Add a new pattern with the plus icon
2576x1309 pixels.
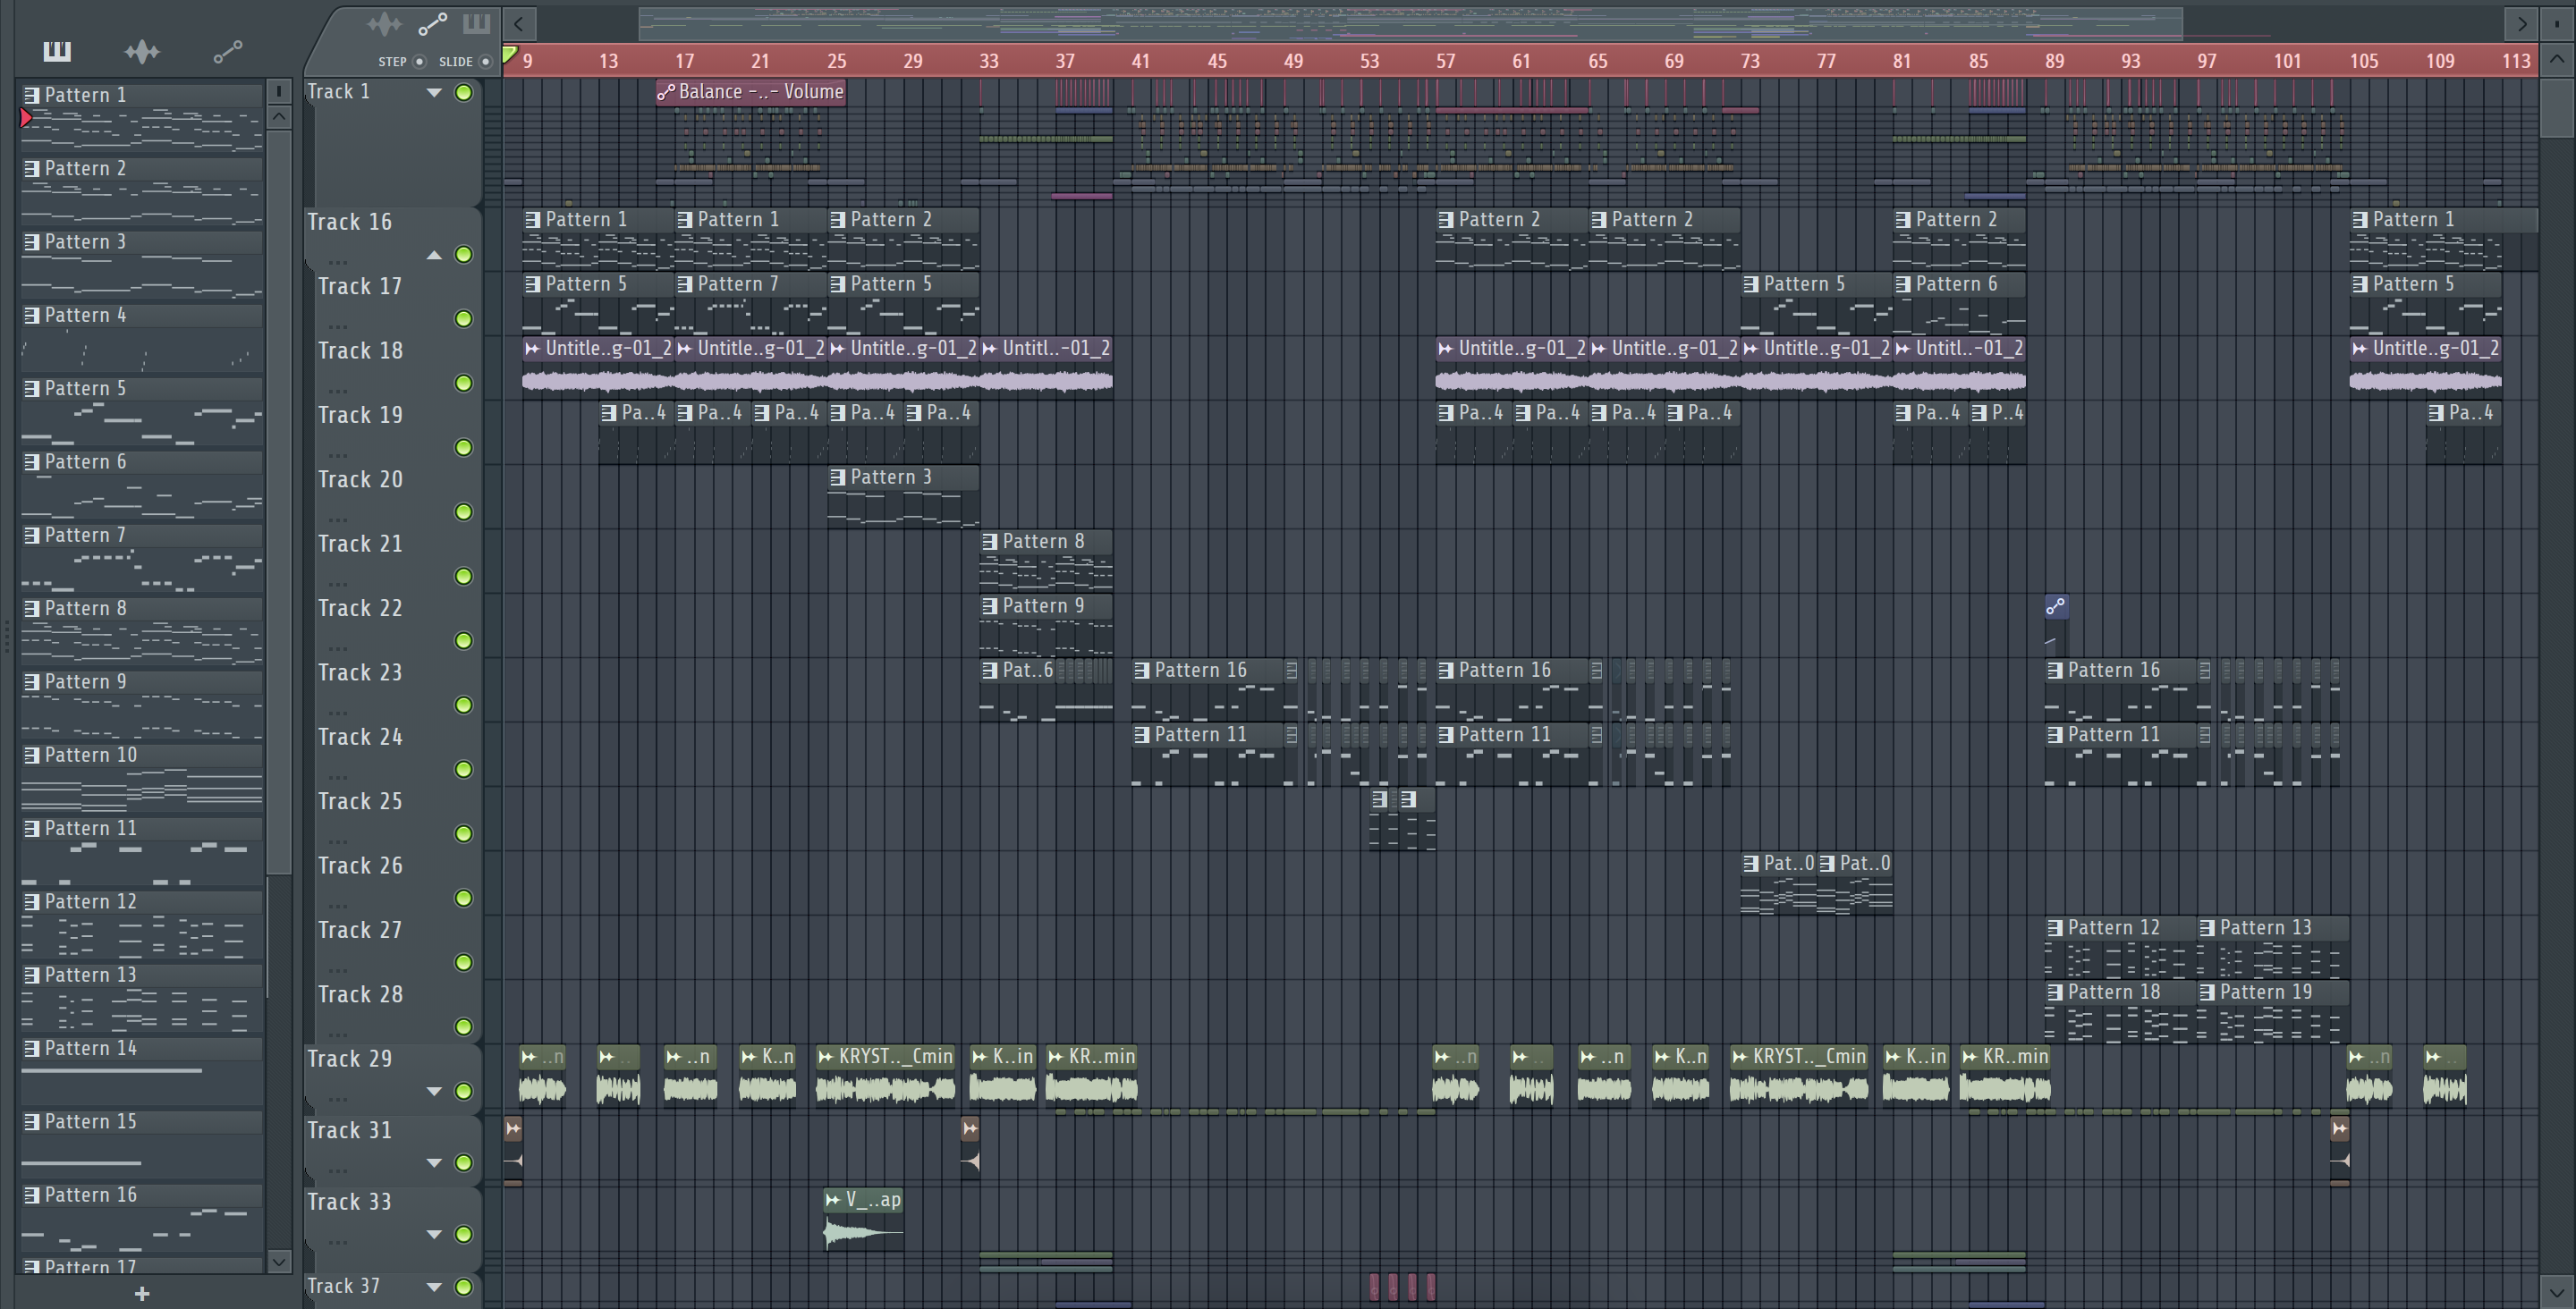[142, 1293]
